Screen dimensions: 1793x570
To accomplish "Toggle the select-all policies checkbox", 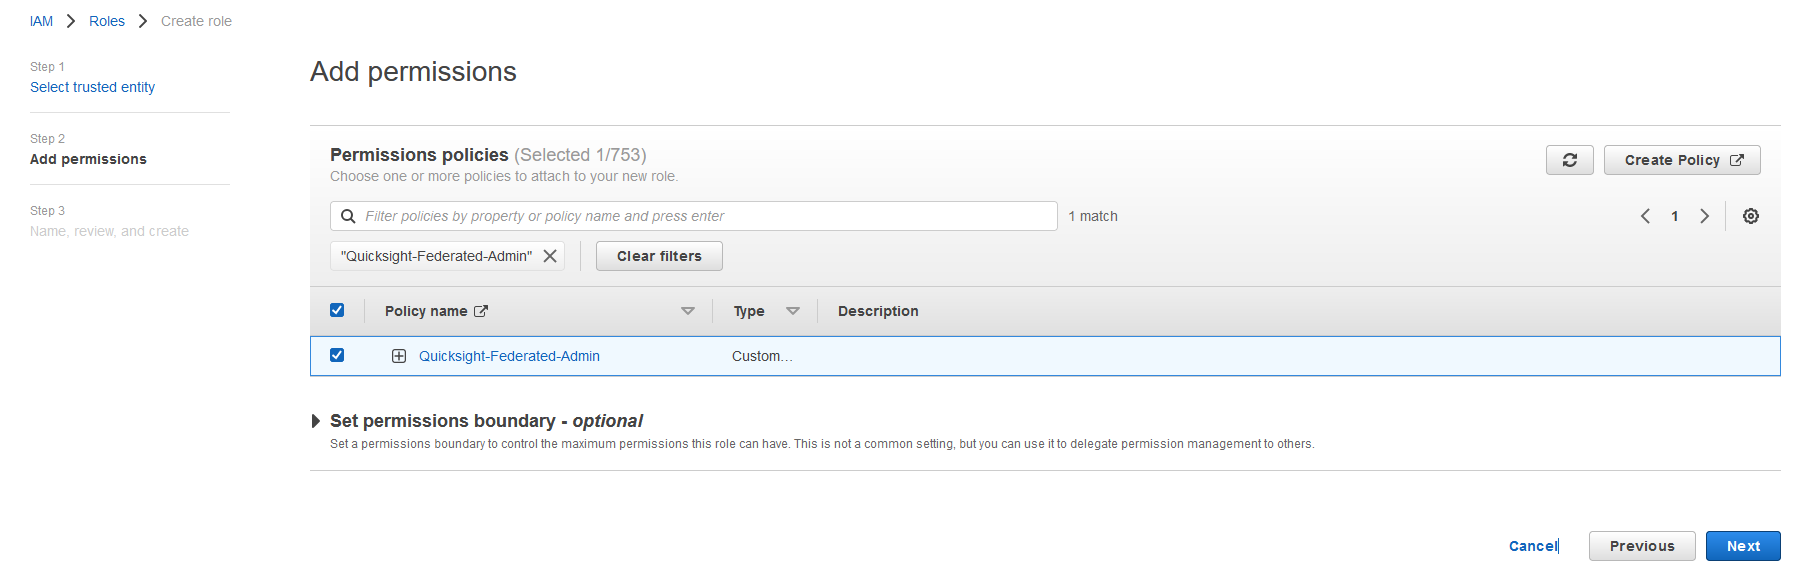I will tap(337, 310).
